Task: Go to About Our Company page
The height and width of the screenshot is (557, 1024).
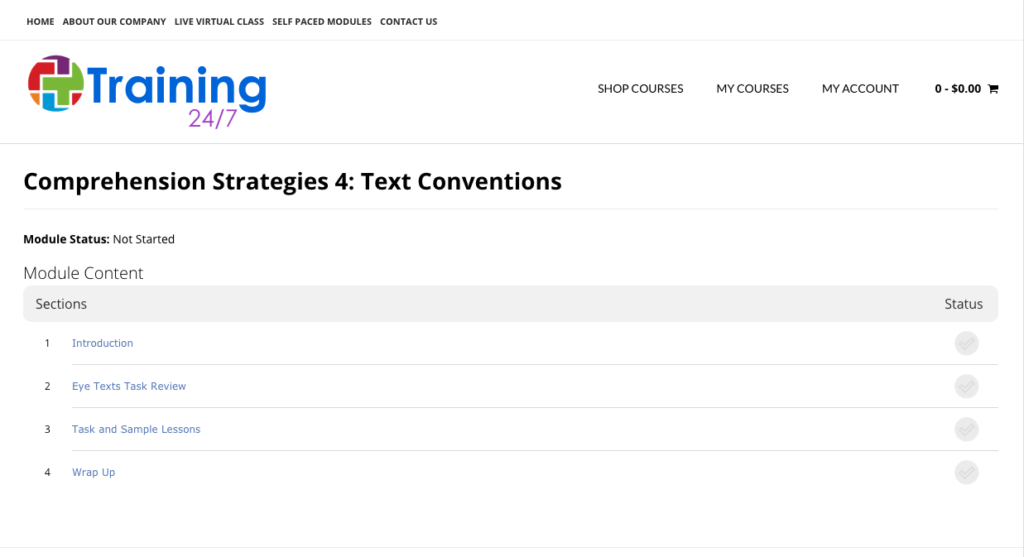Action: [x=114, y=21]
